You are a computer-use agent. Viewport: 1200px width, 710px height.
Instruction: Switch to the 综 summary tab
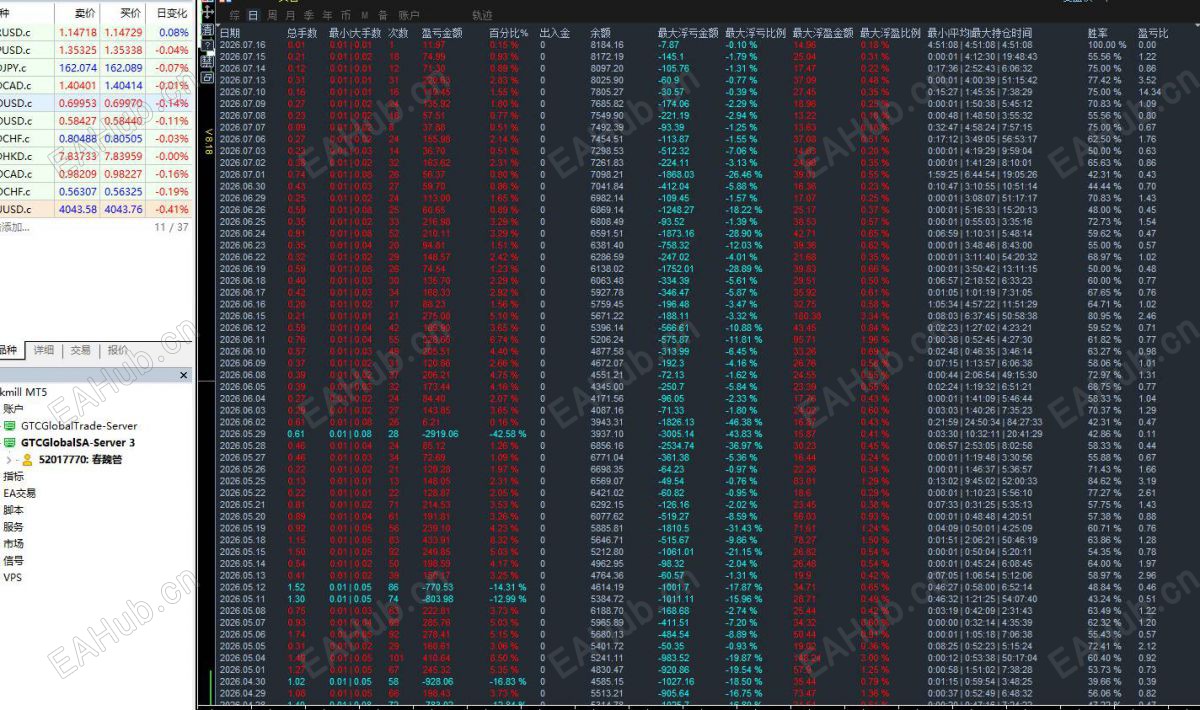click(234, 16)
